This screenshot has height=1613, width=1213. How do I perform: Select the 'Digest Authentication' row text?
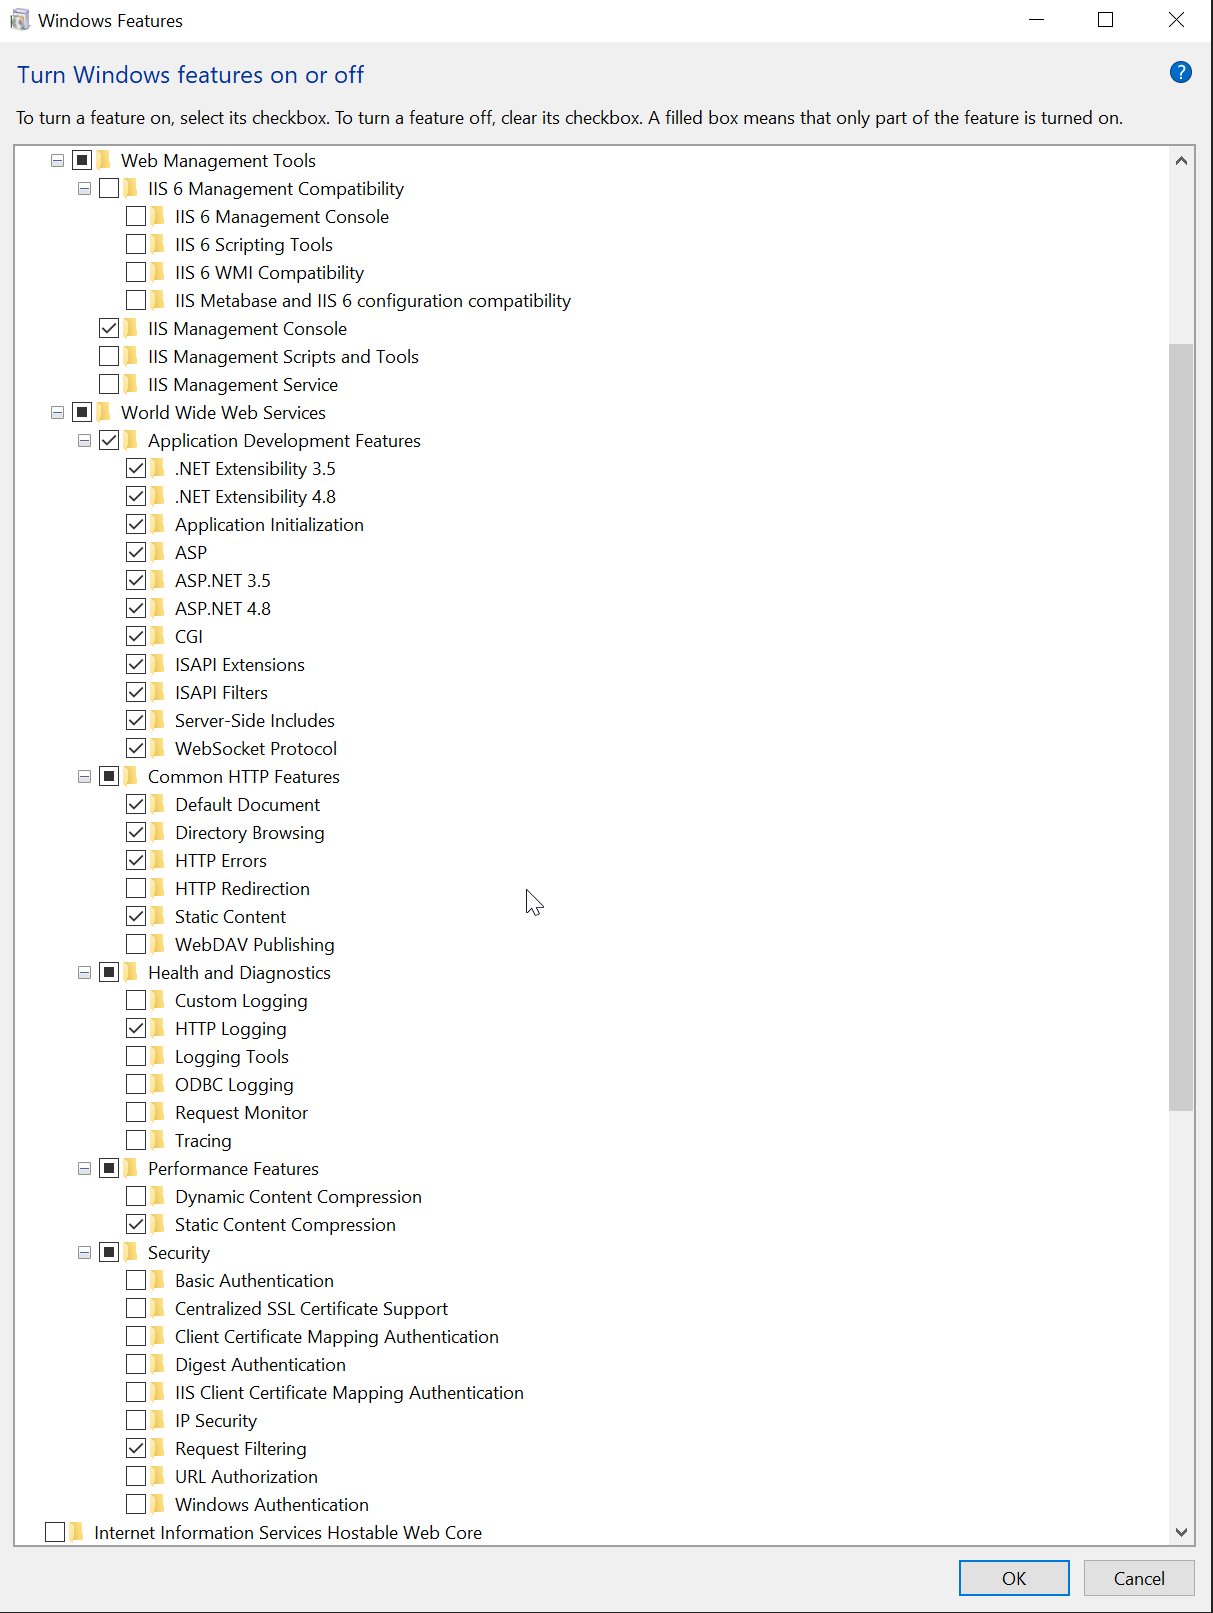tap(260, 1364)
